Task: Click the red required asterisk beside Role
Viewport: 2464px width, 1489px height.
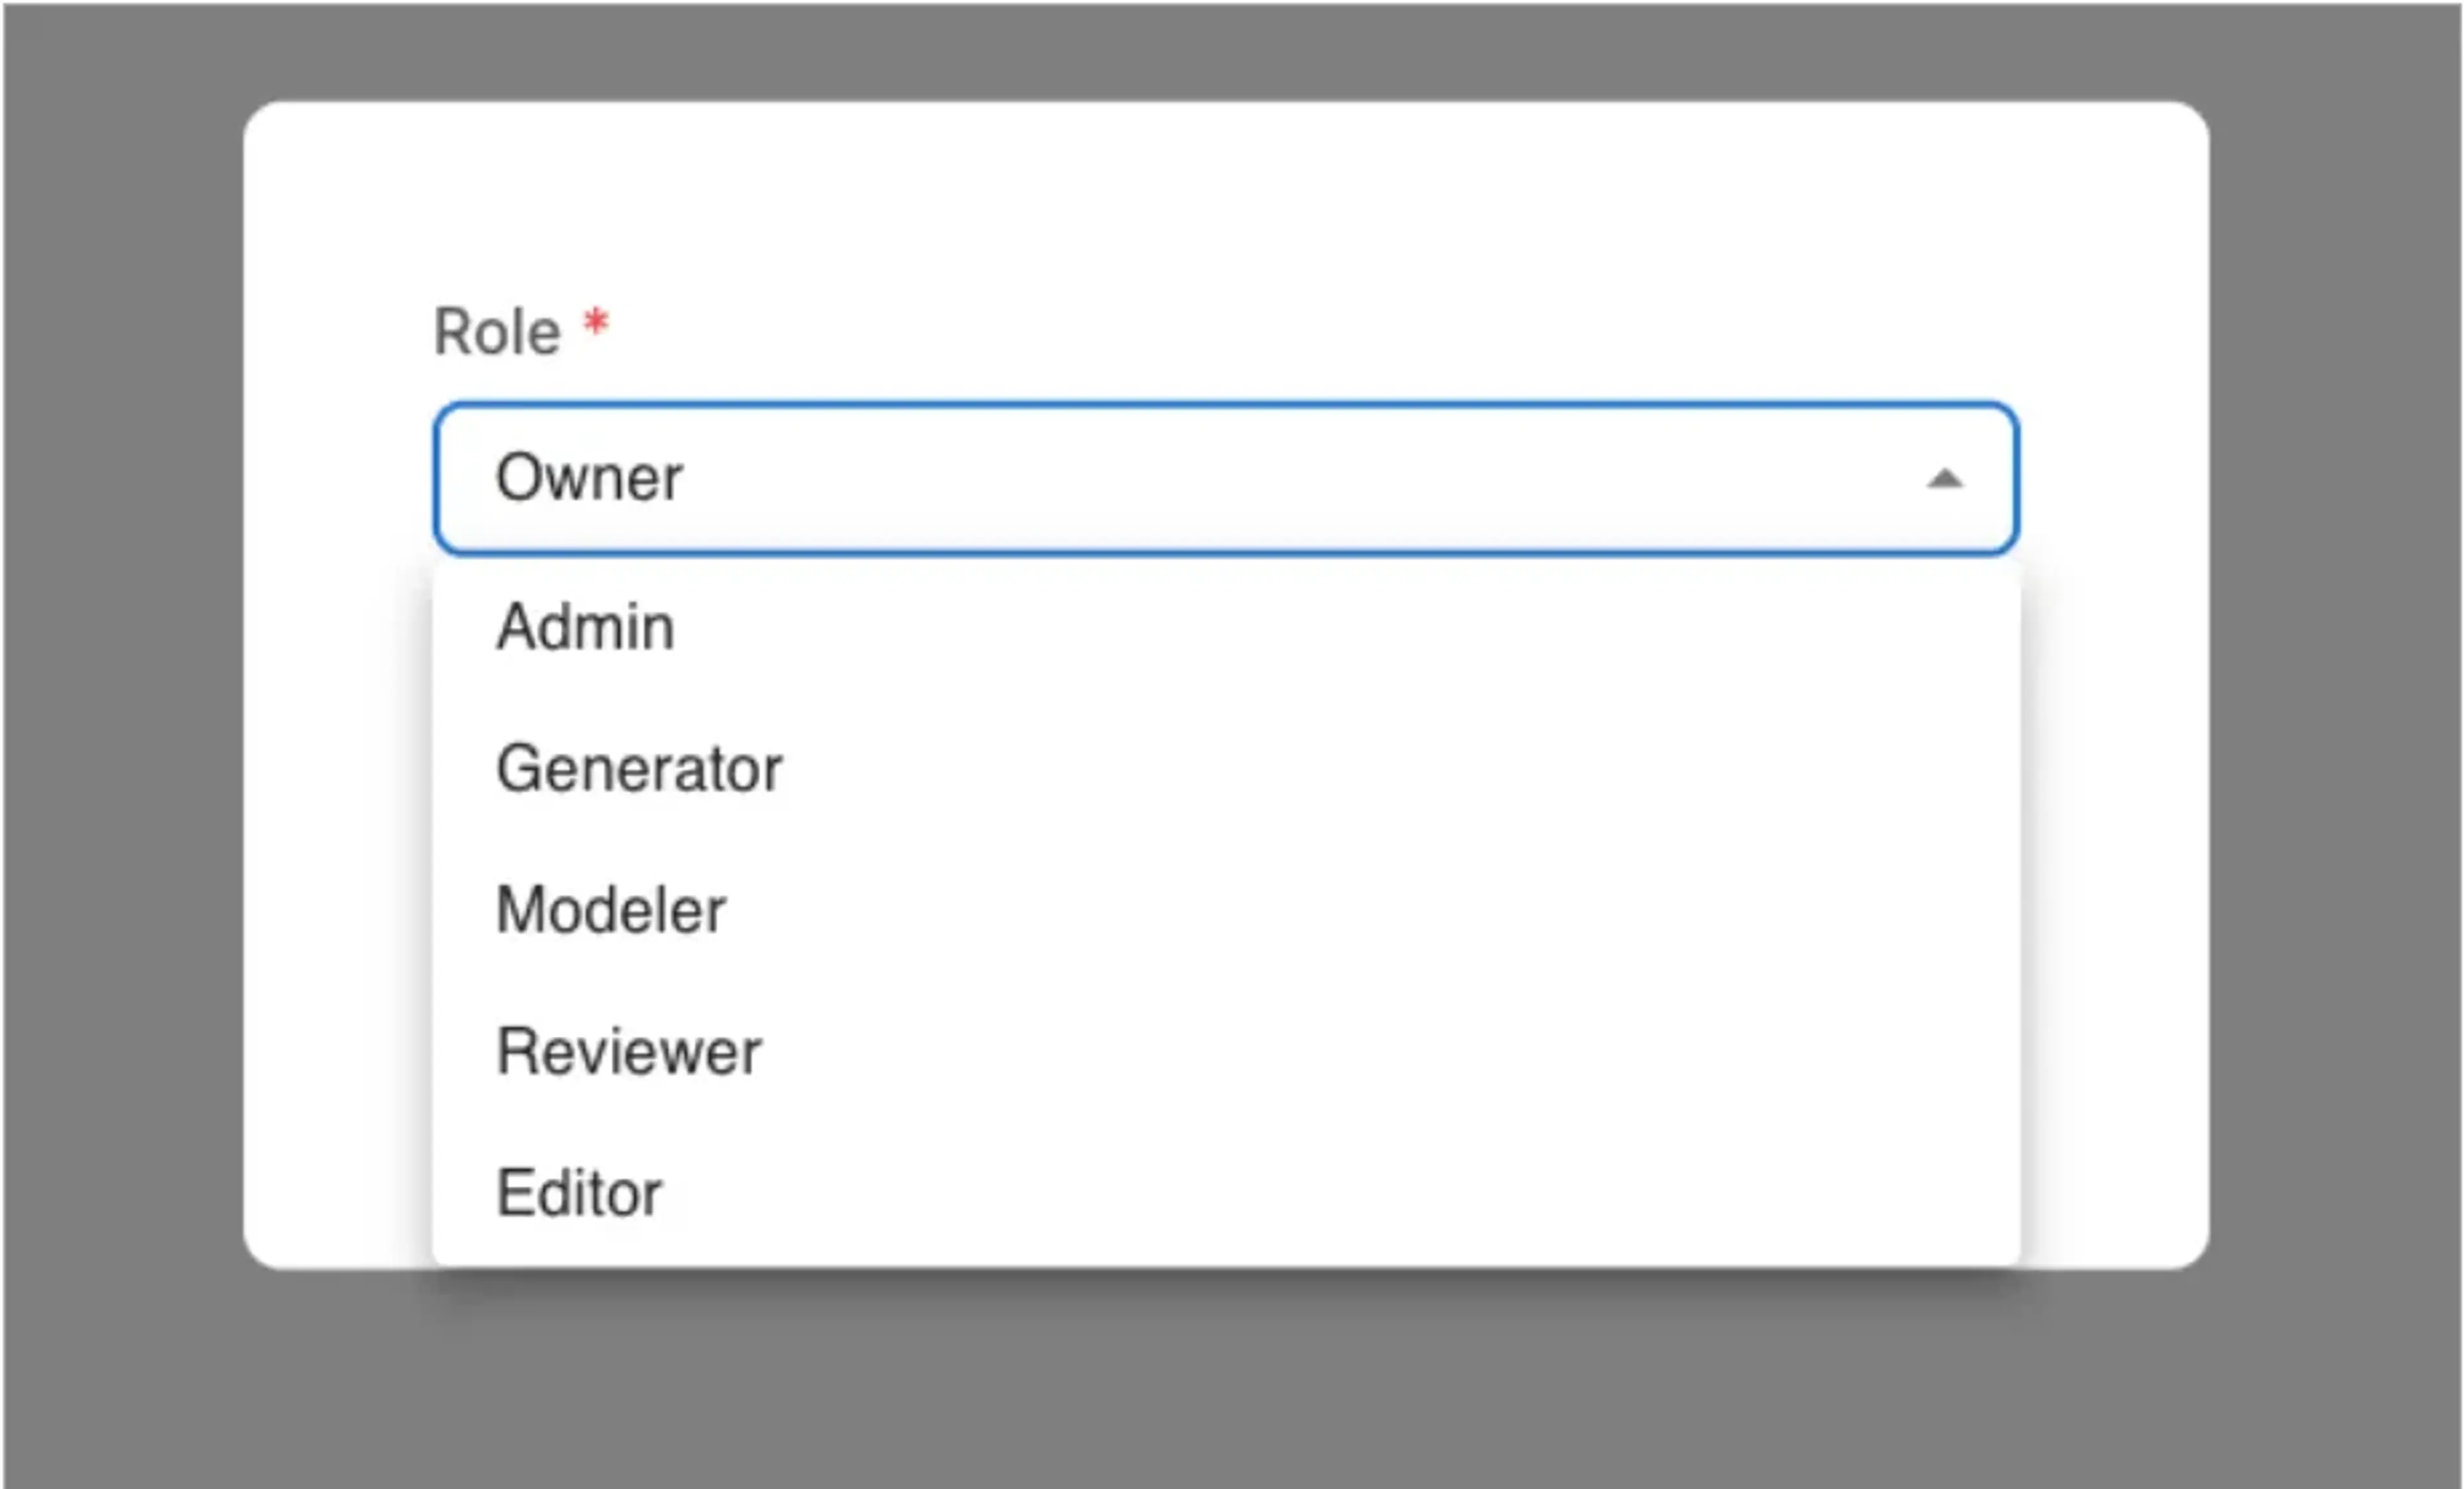Action: pyautogui.click(x=596, y=324)
